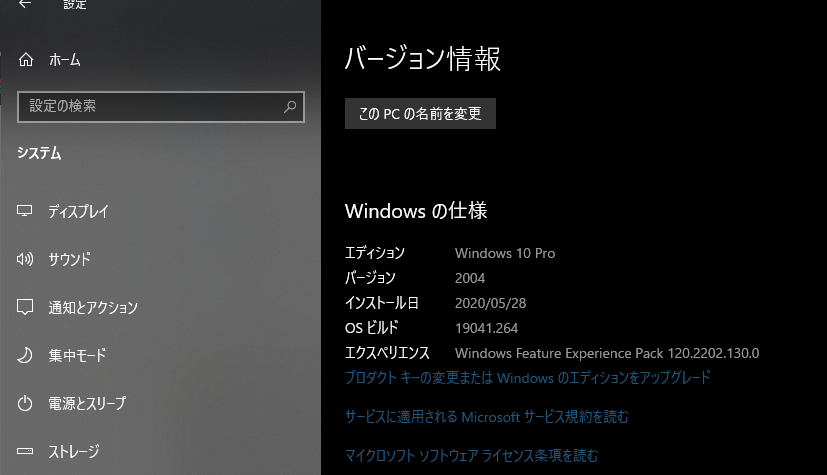Image resolution: width=827 pixels, height=475 pixels.
Task: Click the OS ビルド label
Action: pyautogui.click(x=371, y=328)
